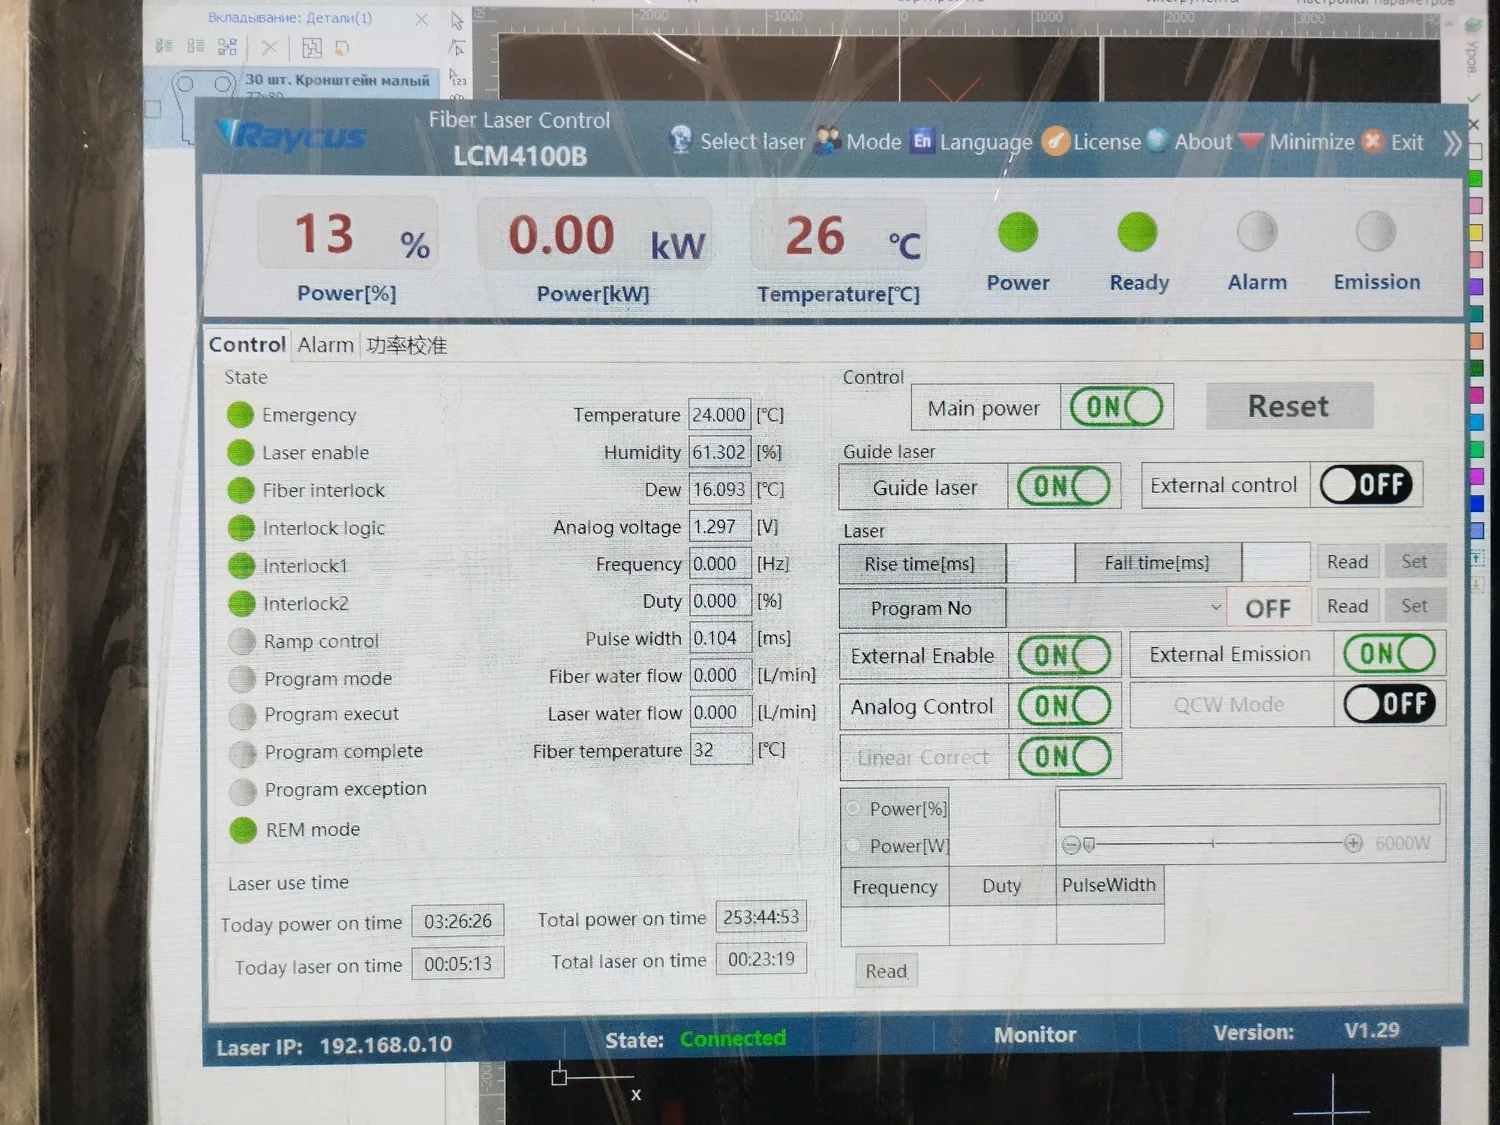1500x1125 pixels.
Task: Enable the External control toggle
Action: pos(1366,485)
